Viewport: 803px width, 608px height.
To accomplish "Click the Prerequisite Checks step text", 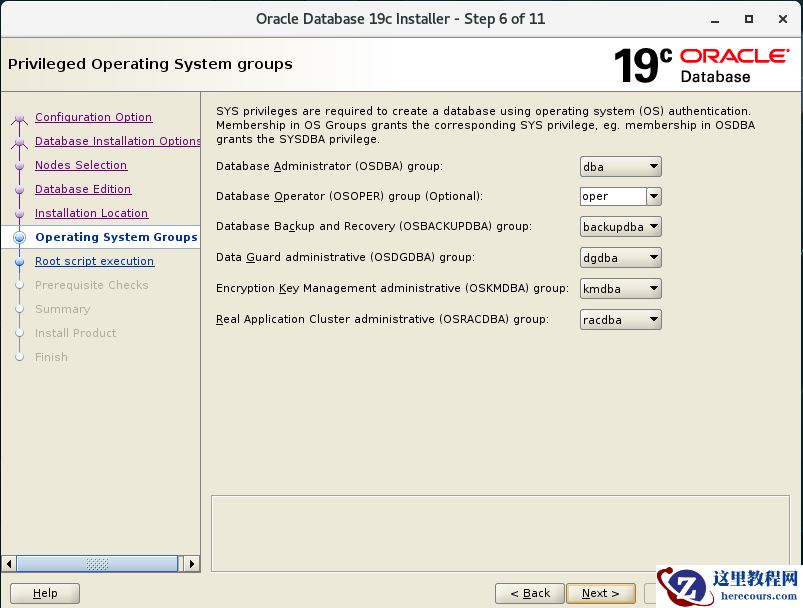I will (x=92, y=285).
